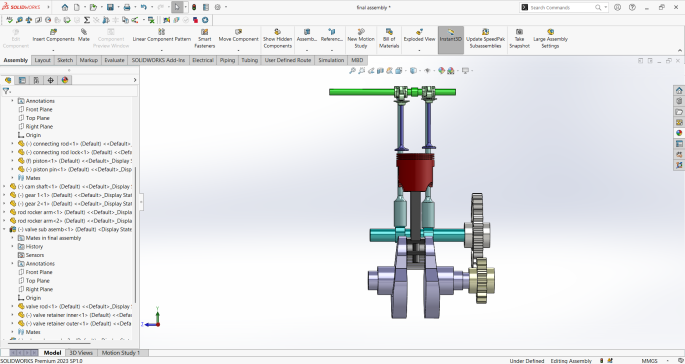Click the Search Commands input field
The image size is (685, 364).
point(561,7)
